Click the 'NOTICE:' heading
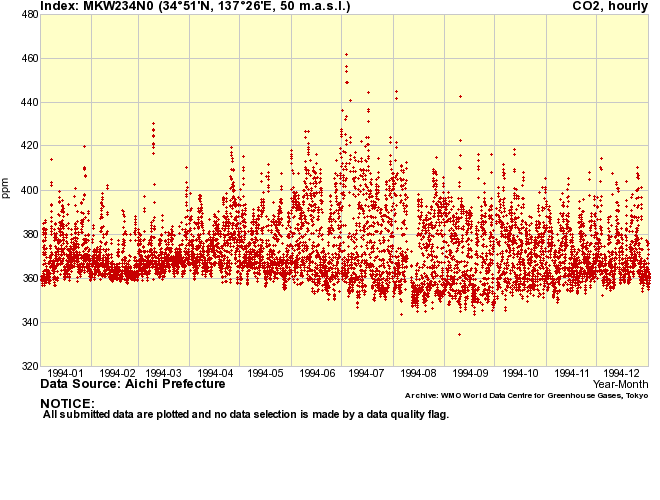 [66, 403]
